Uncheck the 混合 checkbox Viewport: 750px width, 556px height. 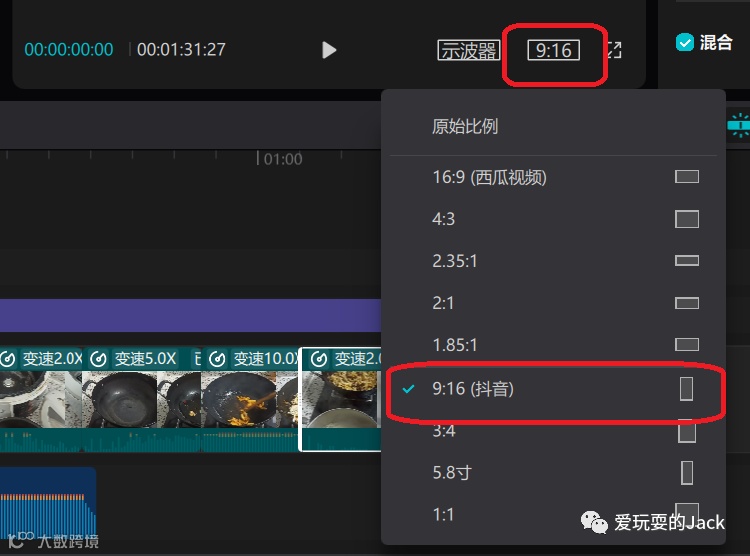[684, 42]
